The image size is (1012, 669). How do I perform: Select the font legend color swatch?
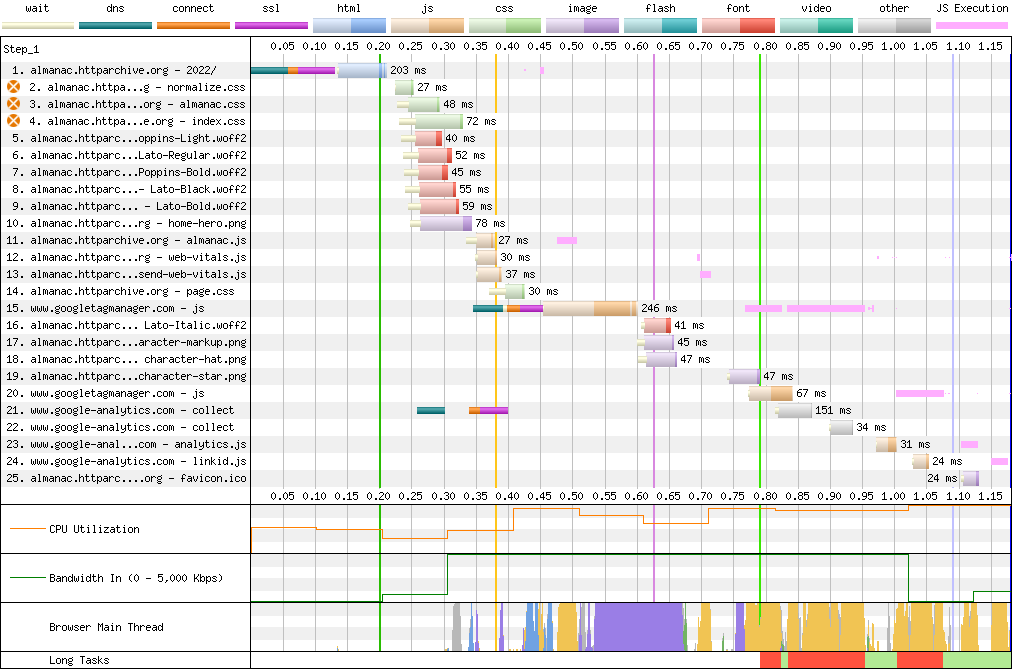pos(737,25)
